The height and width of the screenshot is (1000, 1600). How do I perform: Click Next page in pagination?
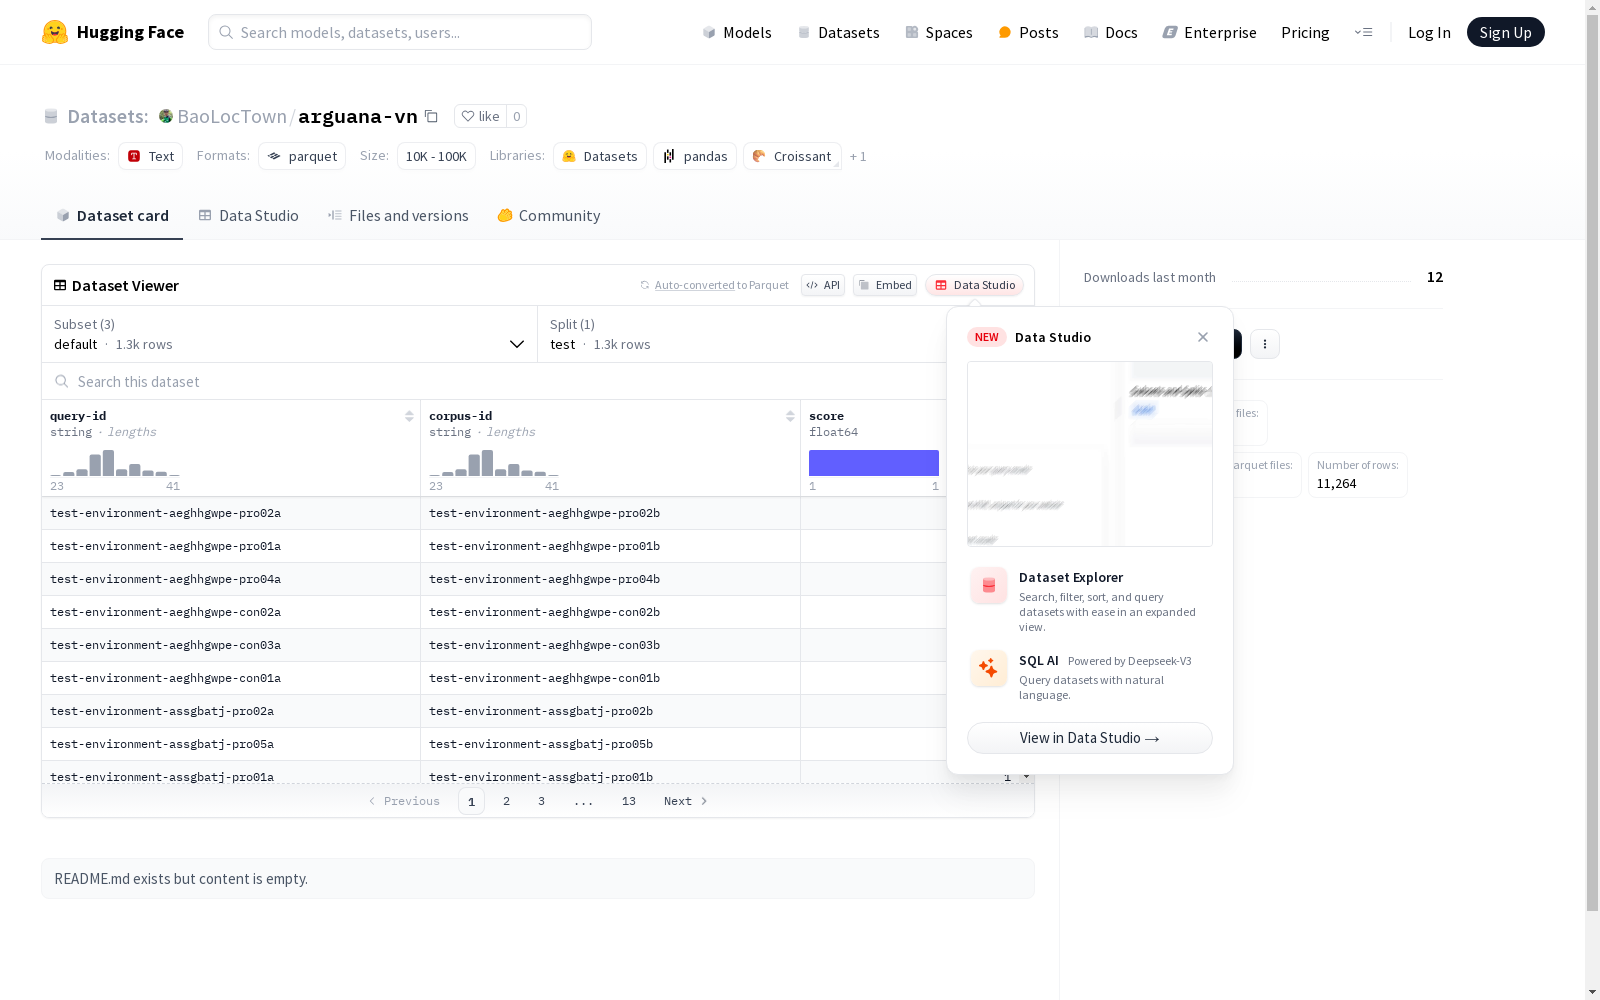pos(686,801)
